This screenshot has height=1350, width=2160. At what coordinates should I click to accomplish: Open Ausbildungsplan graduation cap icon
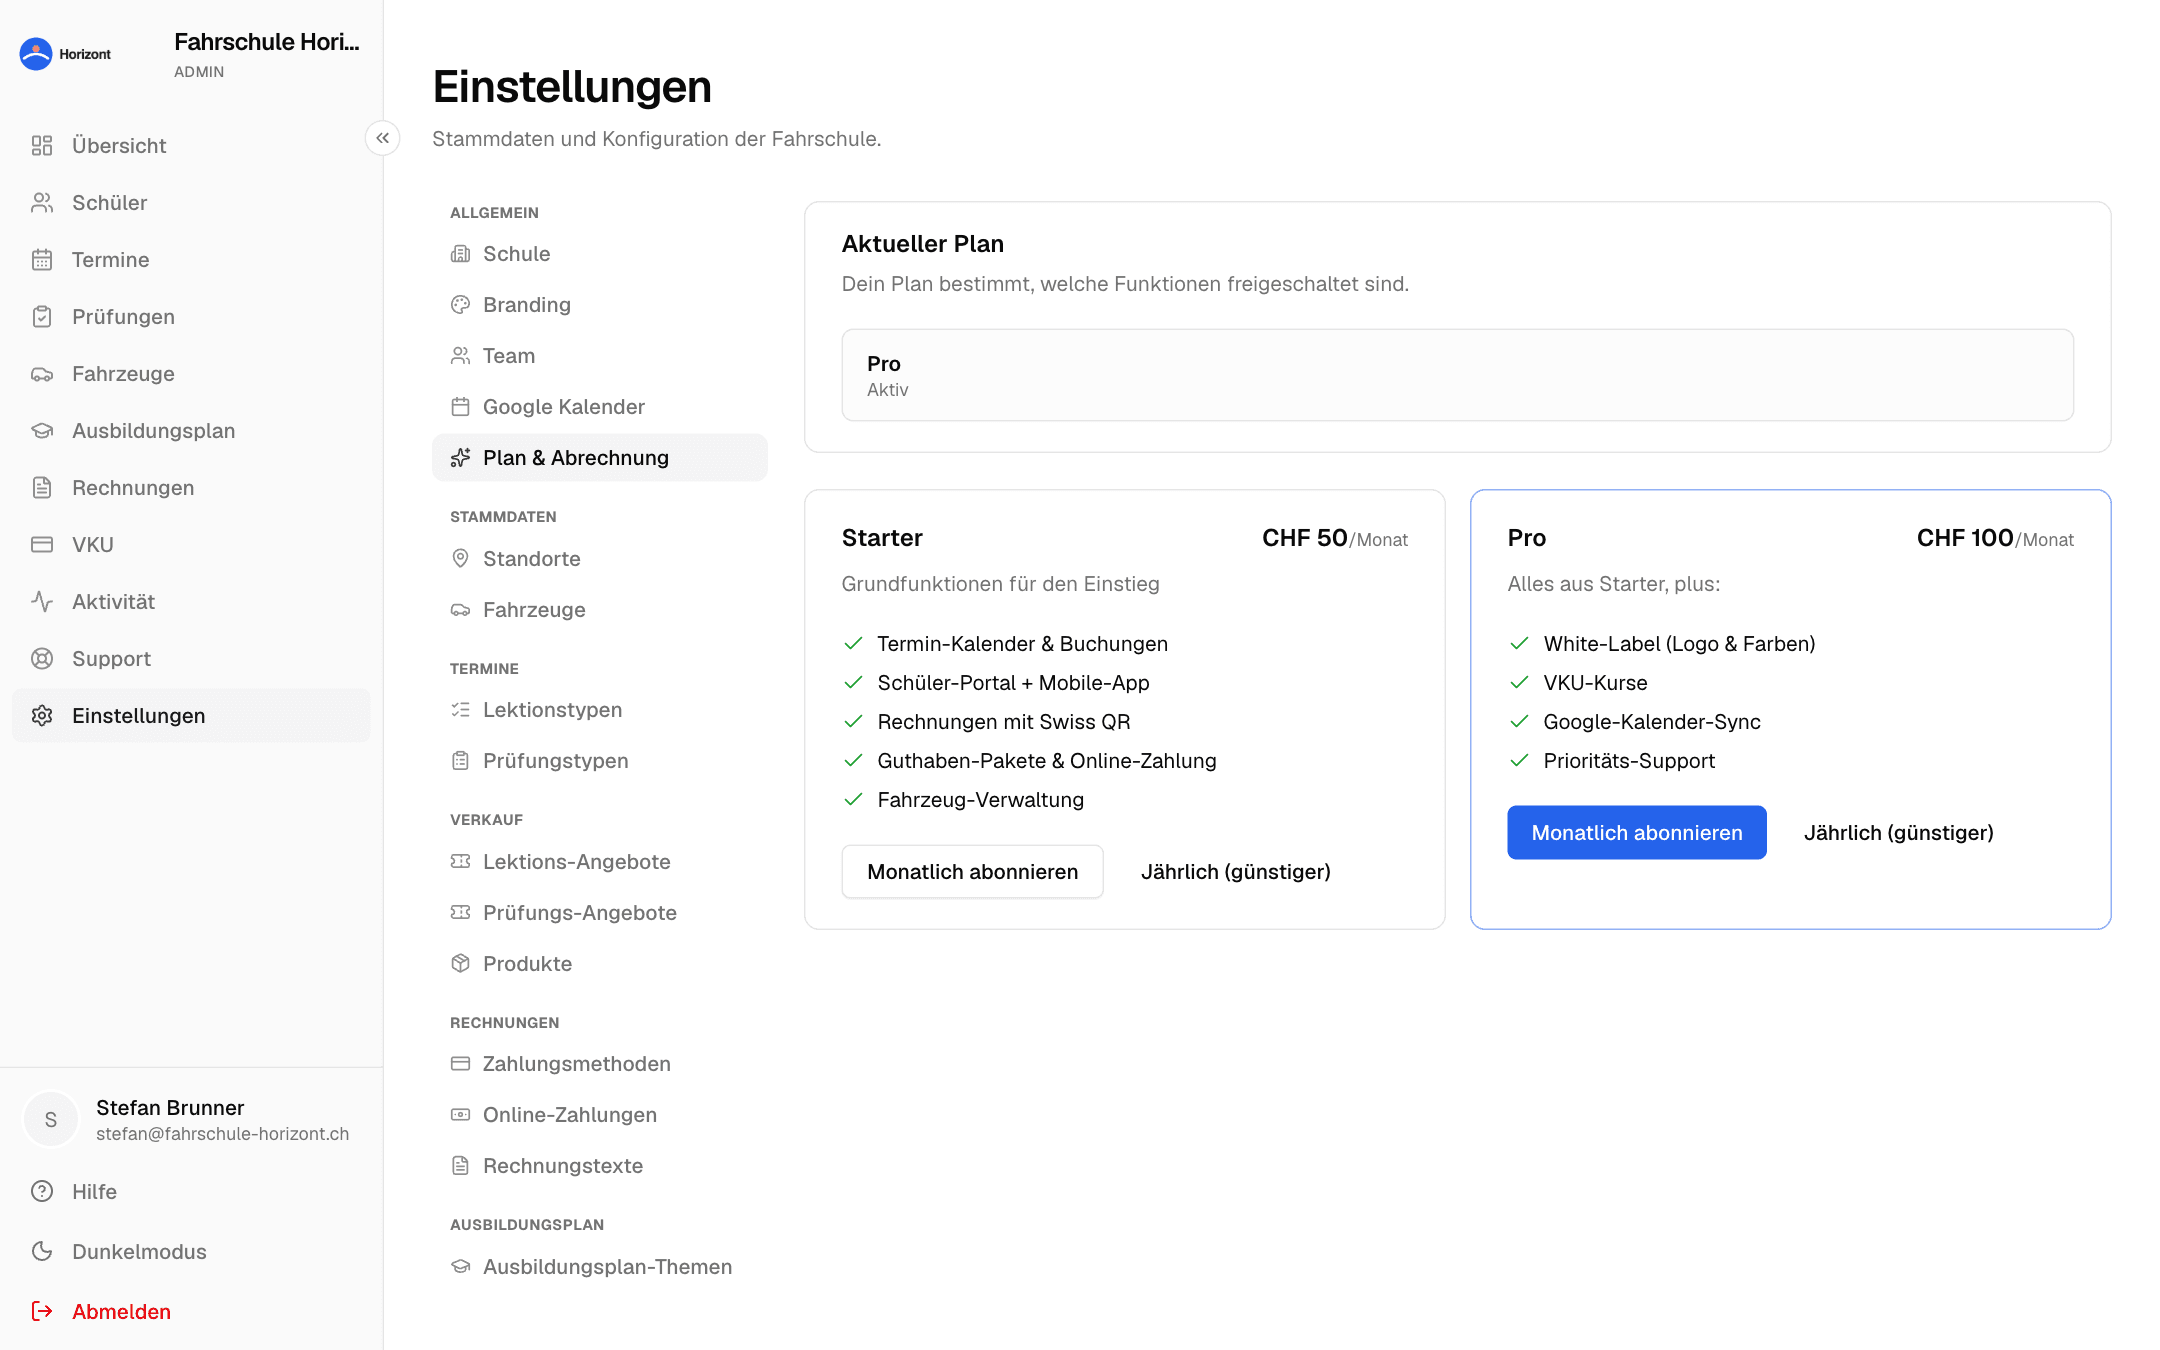tap(42, 431)
